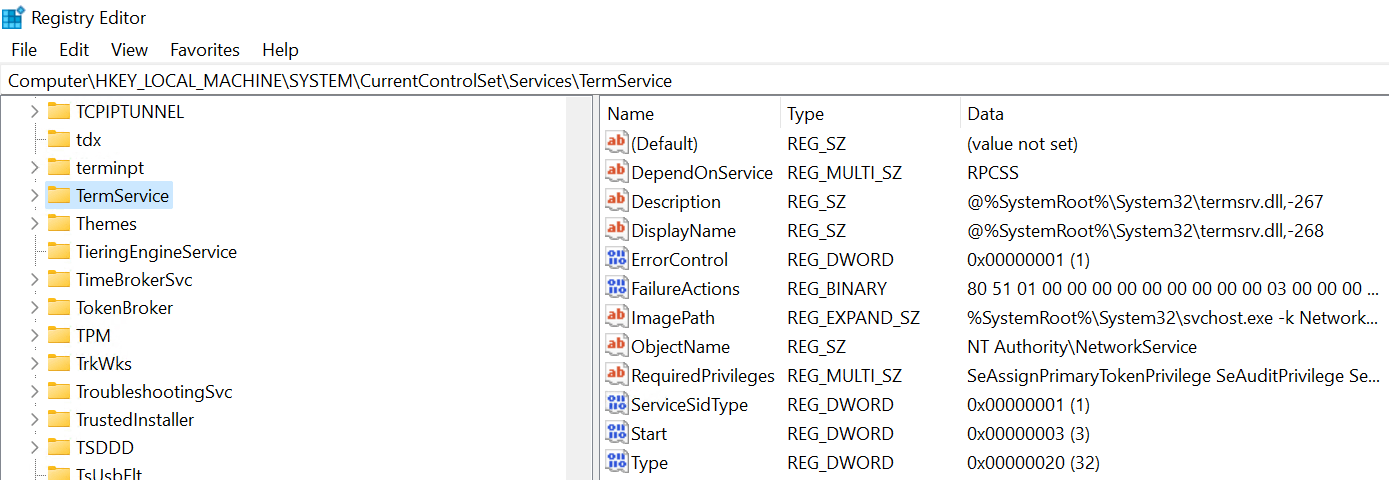Open the Edit menu

pyautogui.click(x=74, y=49)
